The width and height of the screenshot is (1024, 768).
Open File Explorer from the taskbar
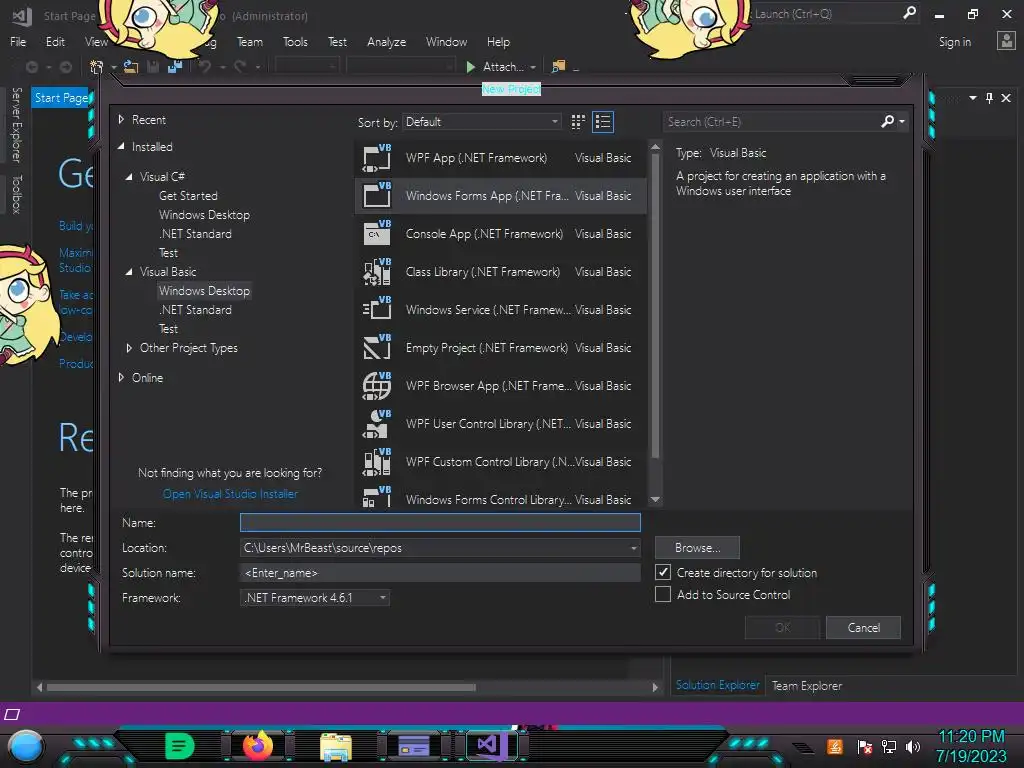tap(336, 746)
